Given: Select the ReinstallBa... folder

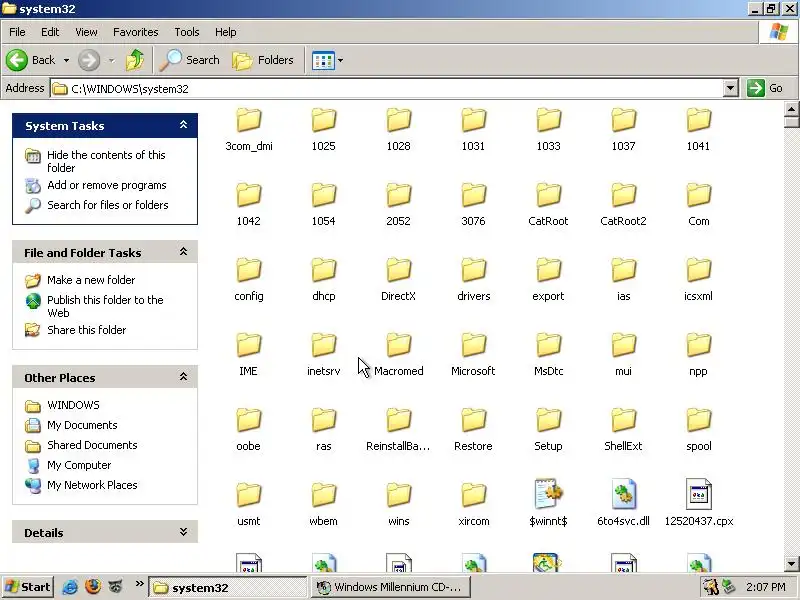Looking at the screenshot, I should [x=398, y=430].
